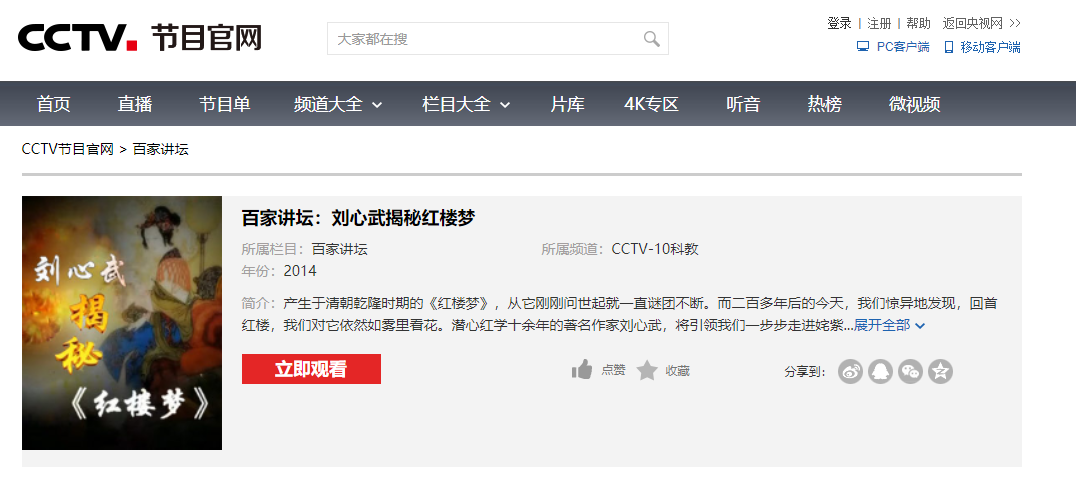Open 节目单 in navigation bar
The width and height of the screenshot is (1076, 494).
point(224,104)
